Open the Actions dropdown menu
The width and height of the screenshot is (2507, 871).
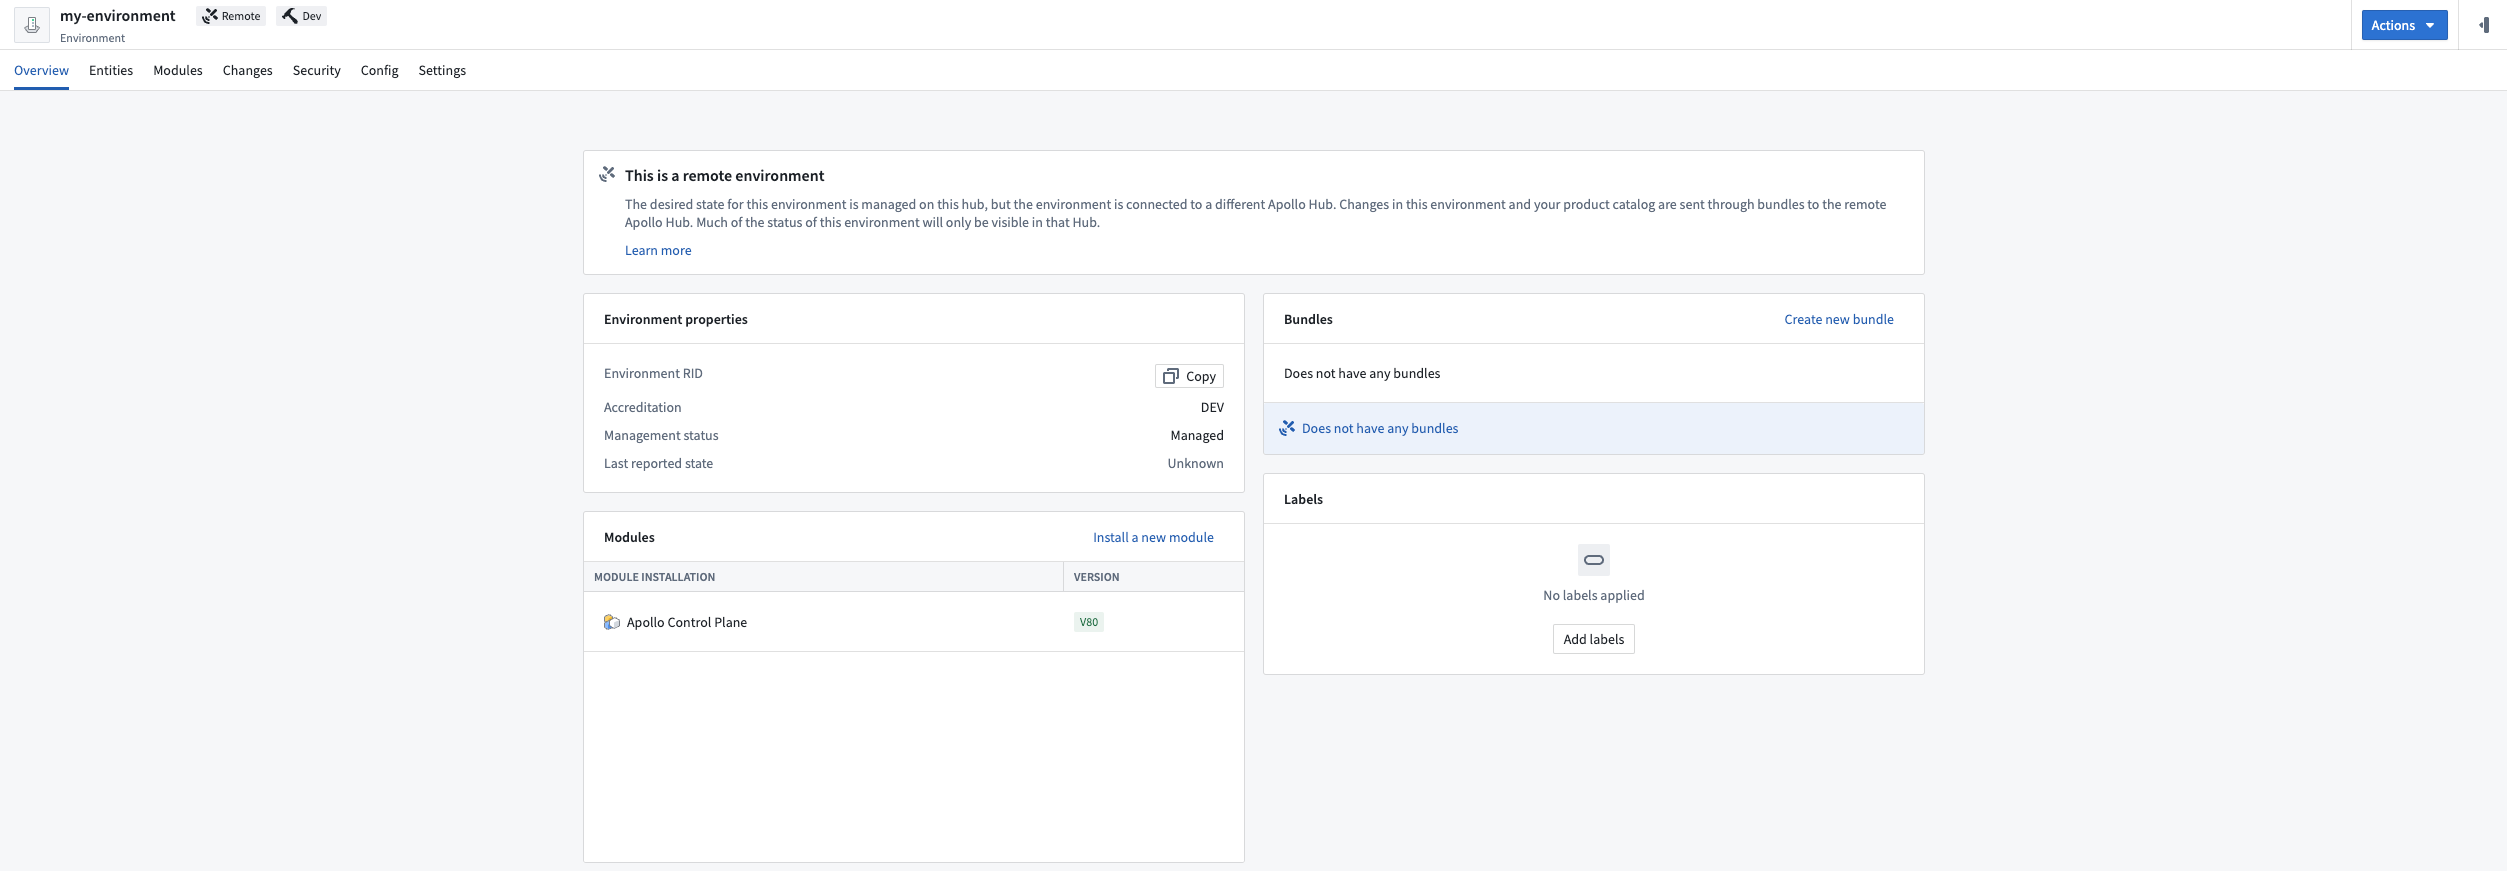(x=2404, y=25)
